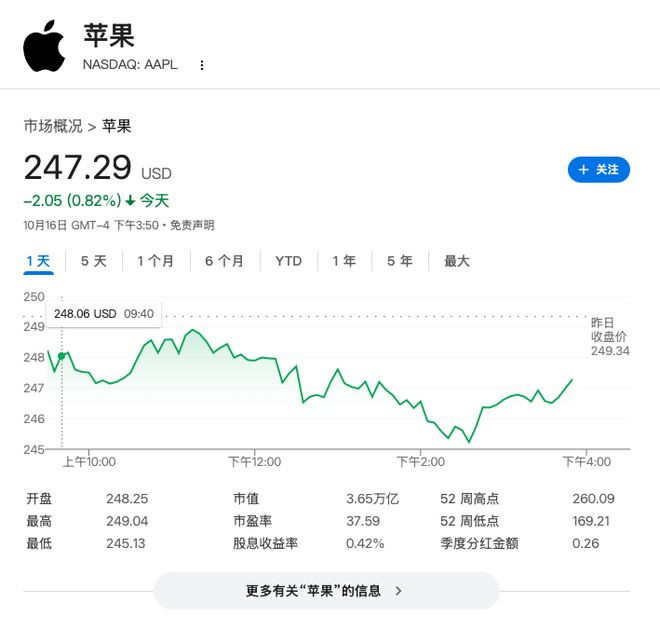Open the 免责声明 disclaimer link
The height and width of the screenshot is (630, 660).
coord(191,226)
